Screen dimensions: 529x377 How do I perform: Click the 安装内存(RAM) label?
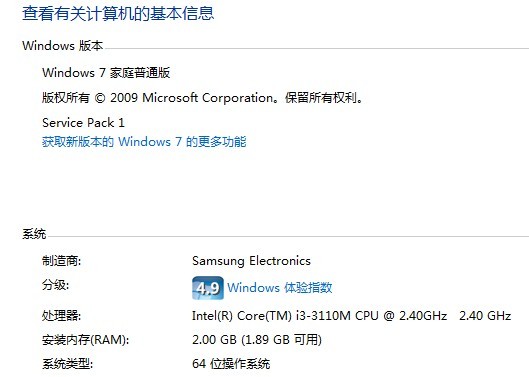point(85,340)
